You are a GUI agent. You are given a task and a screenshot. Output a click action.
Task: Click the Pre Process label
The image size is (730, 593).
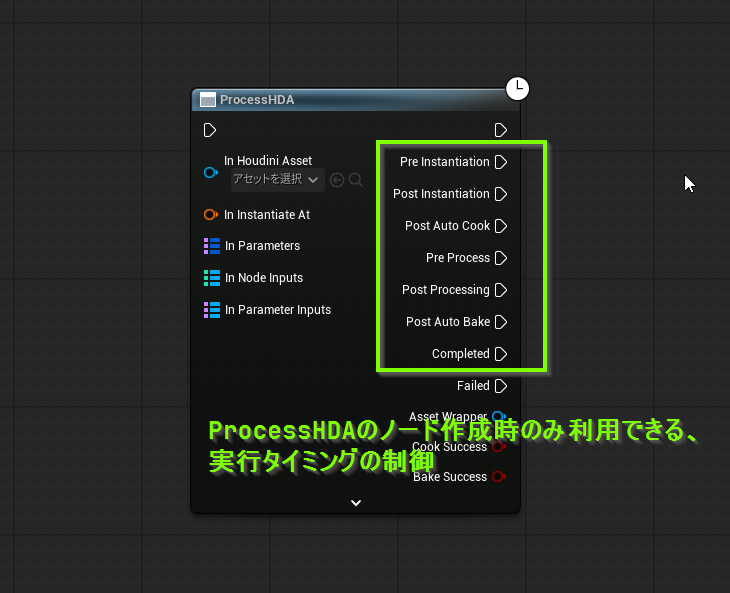tap(458, 258)
